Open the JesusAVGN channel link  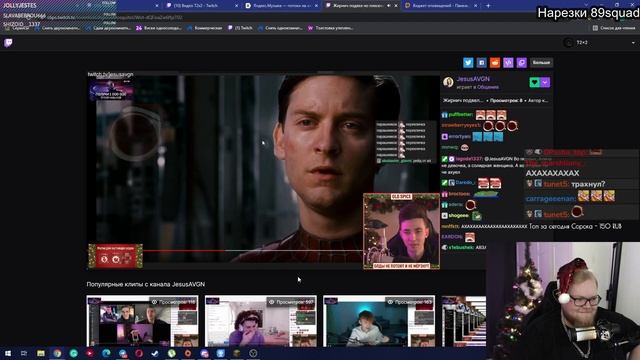tap(473, 79)
